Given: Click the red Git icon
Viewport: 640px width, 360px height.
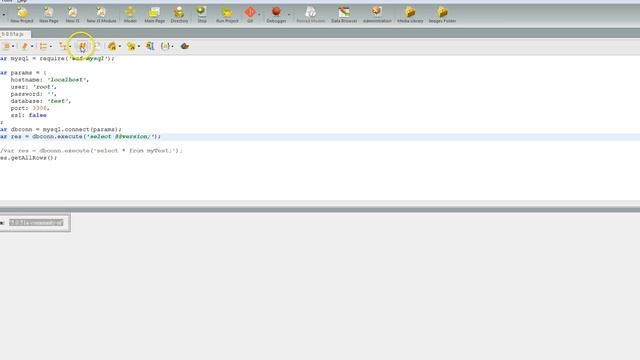Looking at the screenshot, I should [x=250, y=12].
